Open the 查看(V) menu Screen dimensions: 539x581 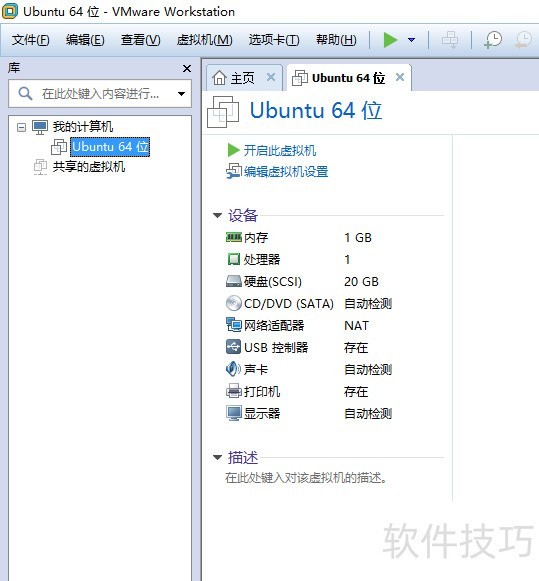(x=141, y=40)
